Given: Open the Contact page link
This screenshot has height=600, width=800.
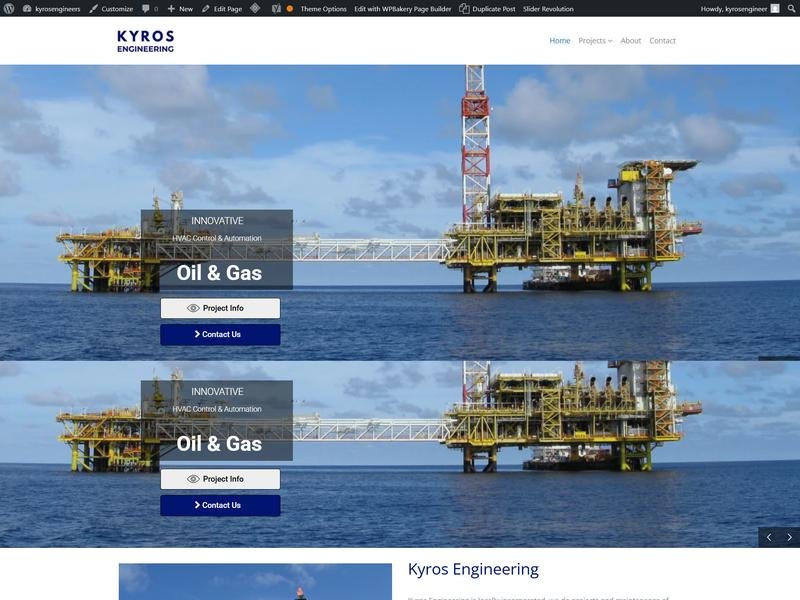Looking at the screenshot, I should (x=662, y=40).
